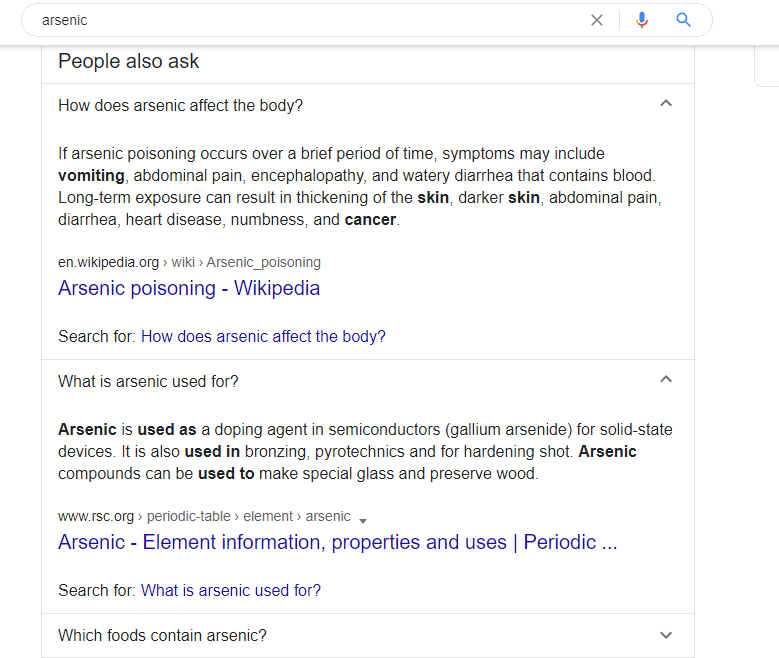
Task: Open "Arsenic poisoning - Wikipedia" link
Action: (x=189, y=288)
